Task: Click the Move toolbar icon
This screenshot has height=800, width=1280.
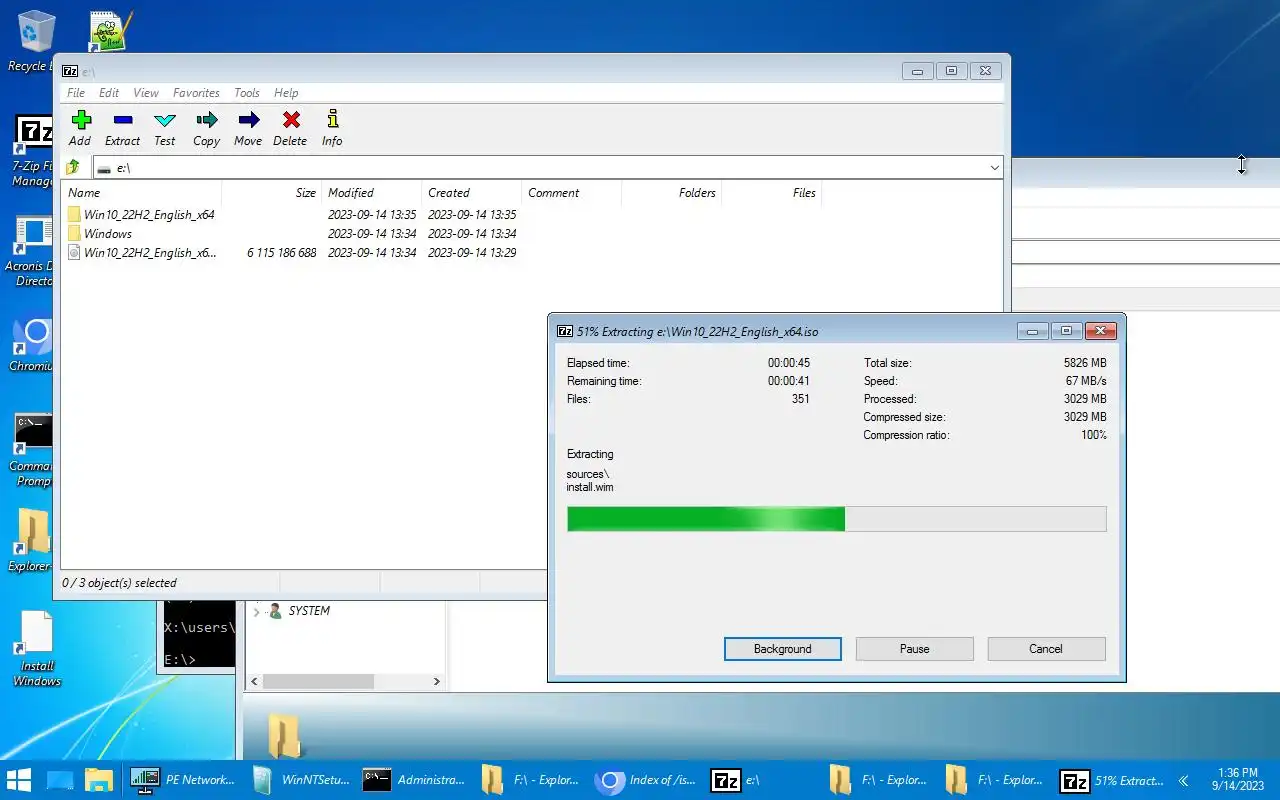Action: point(248,128)
